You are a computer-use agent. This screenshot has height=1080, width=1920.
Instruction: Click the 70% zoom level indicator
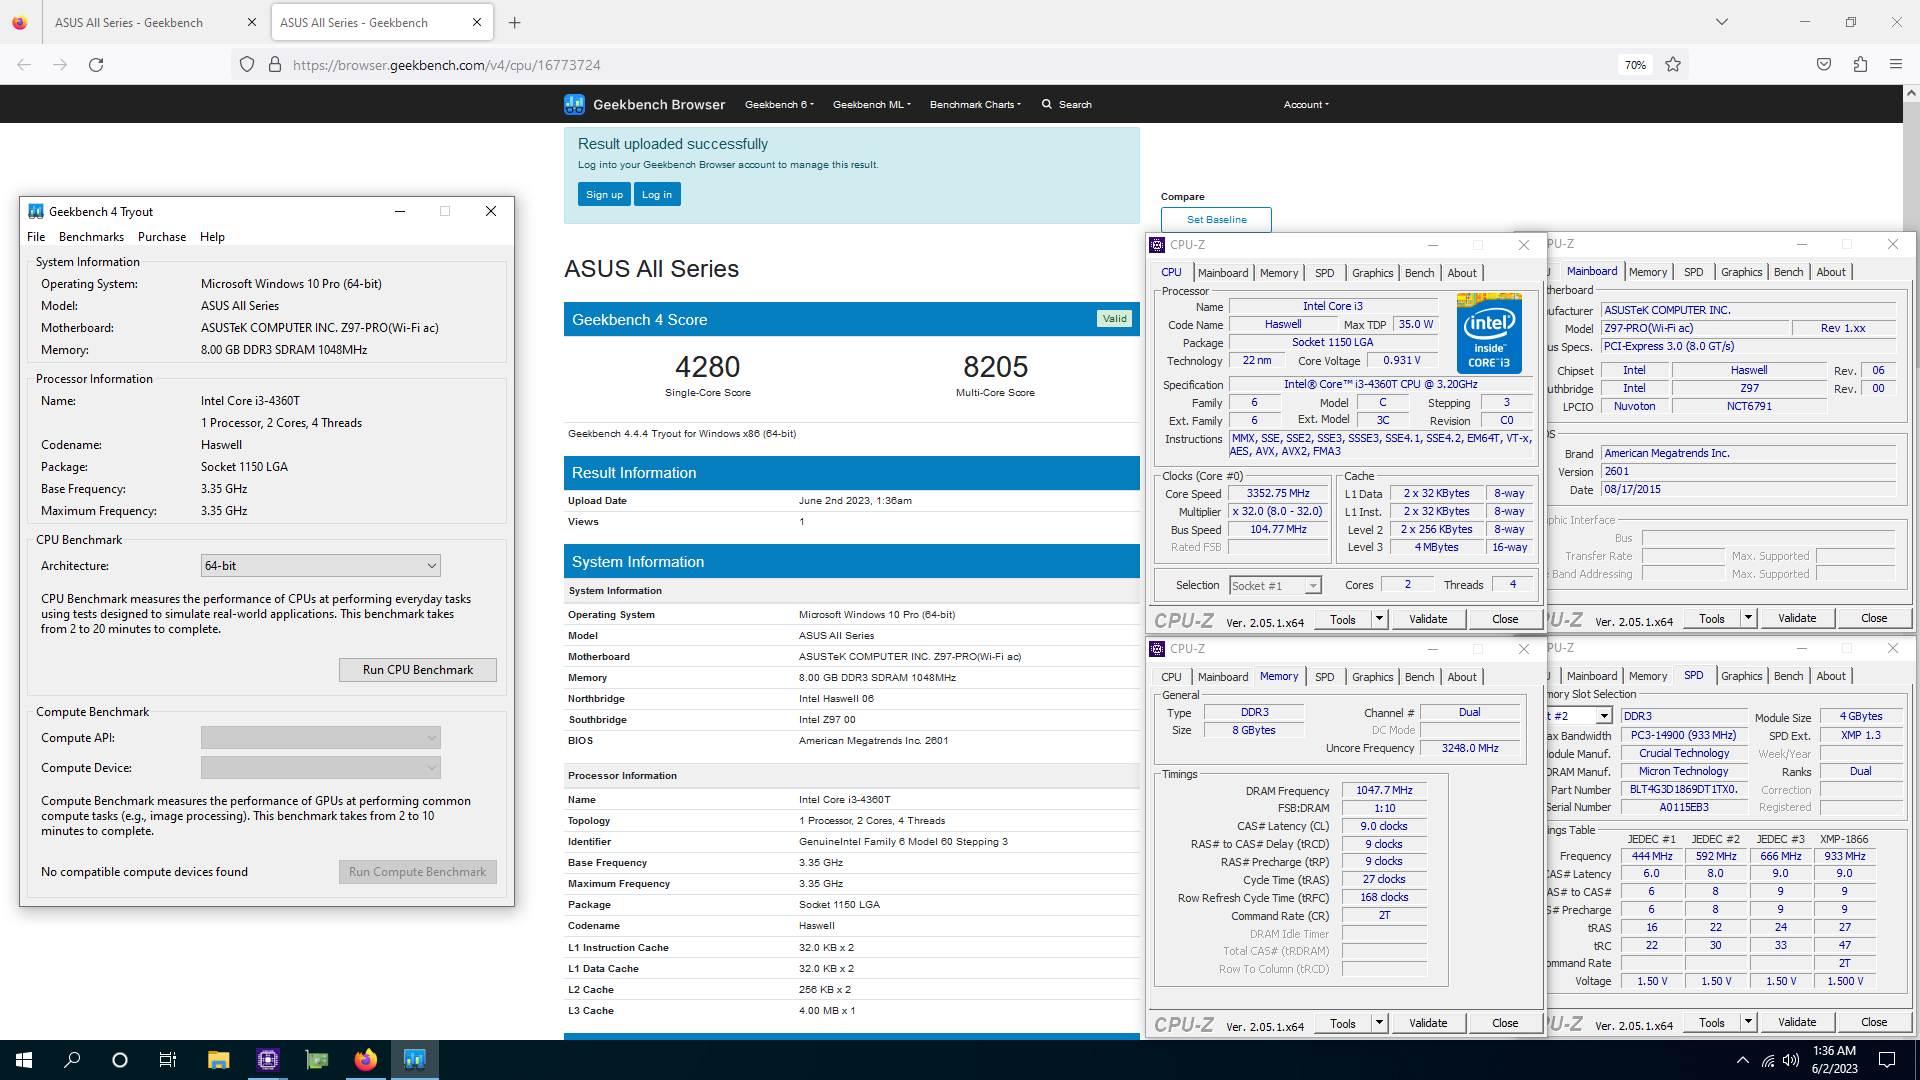(1635, 65)
